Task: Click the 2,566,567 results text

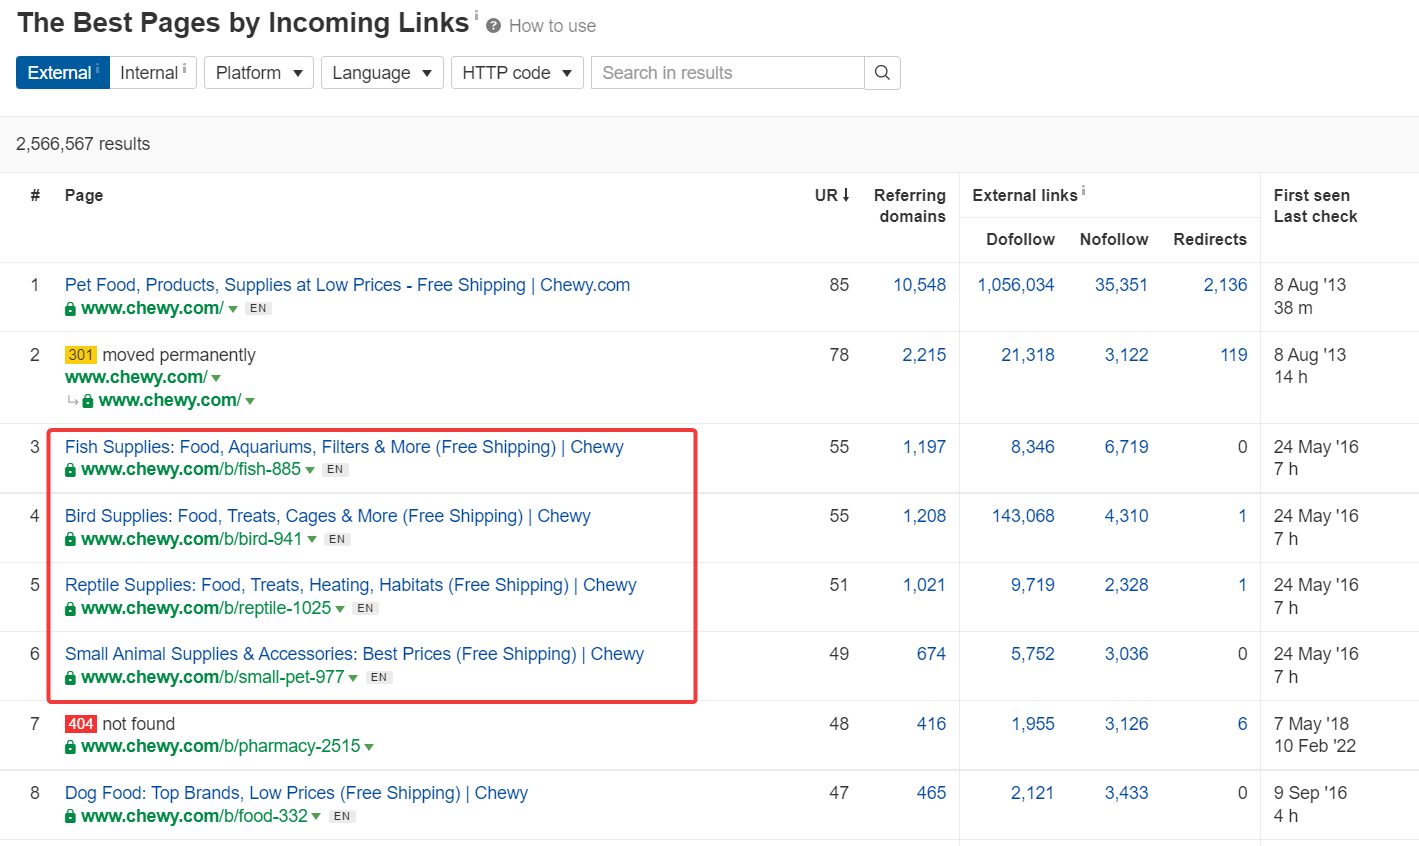Action: click(83, 144)
